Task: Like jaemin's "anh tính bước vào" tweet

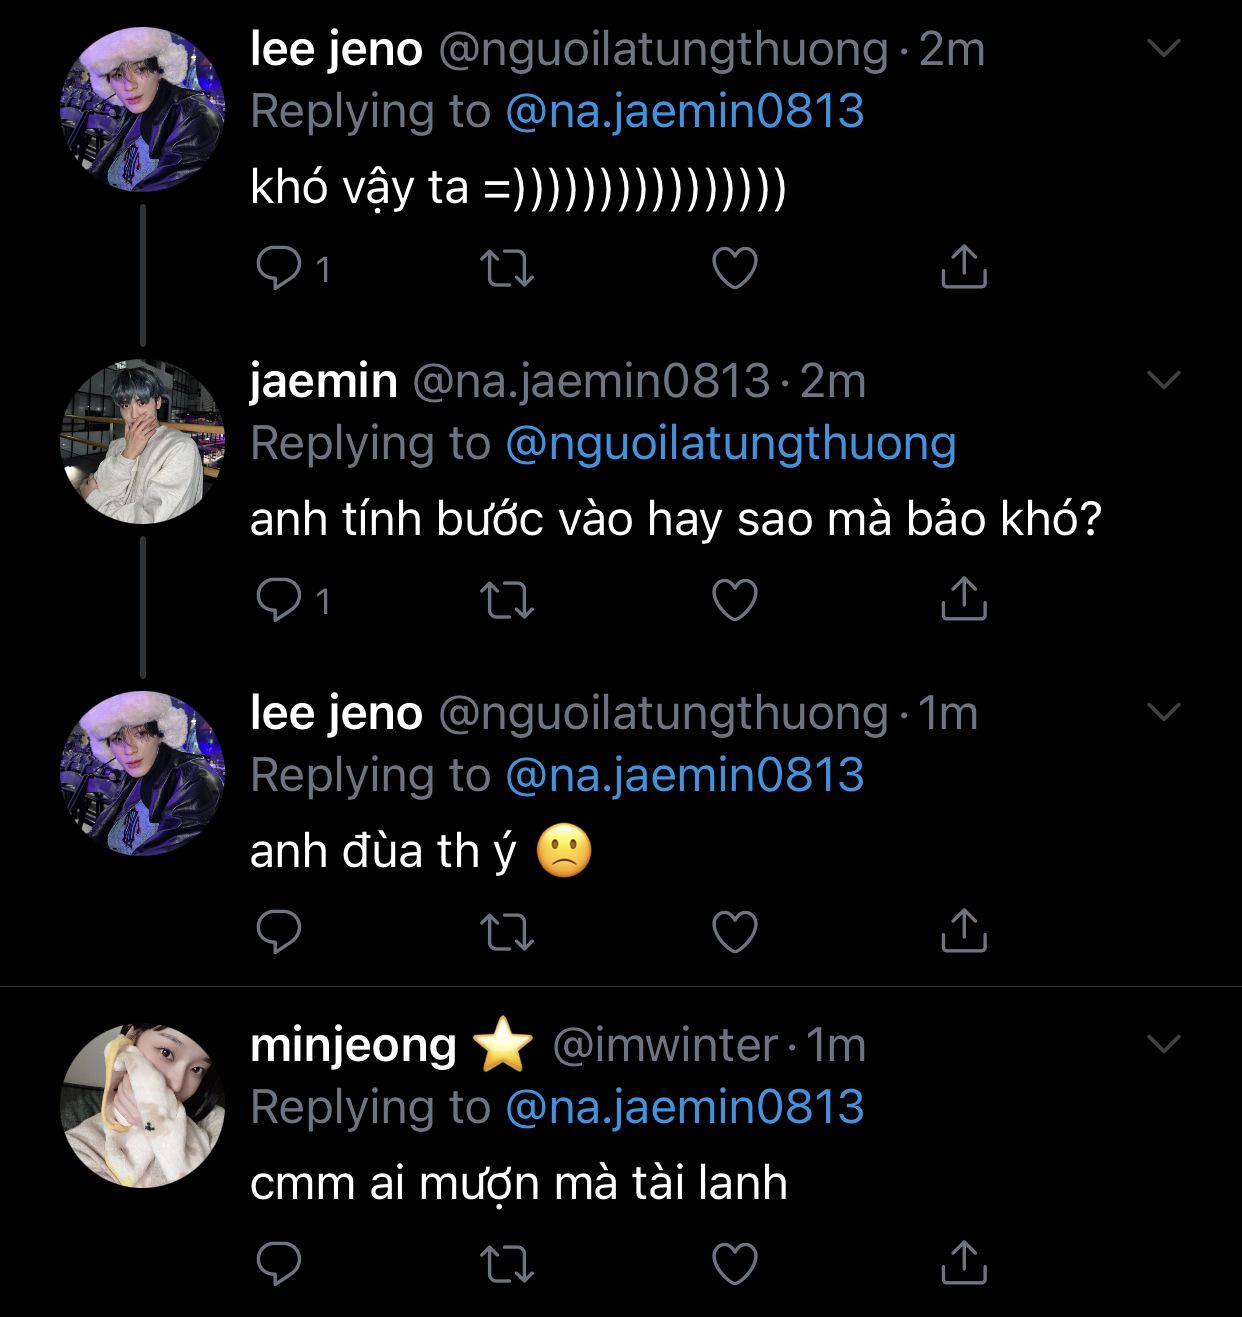Action: point(735,600)
